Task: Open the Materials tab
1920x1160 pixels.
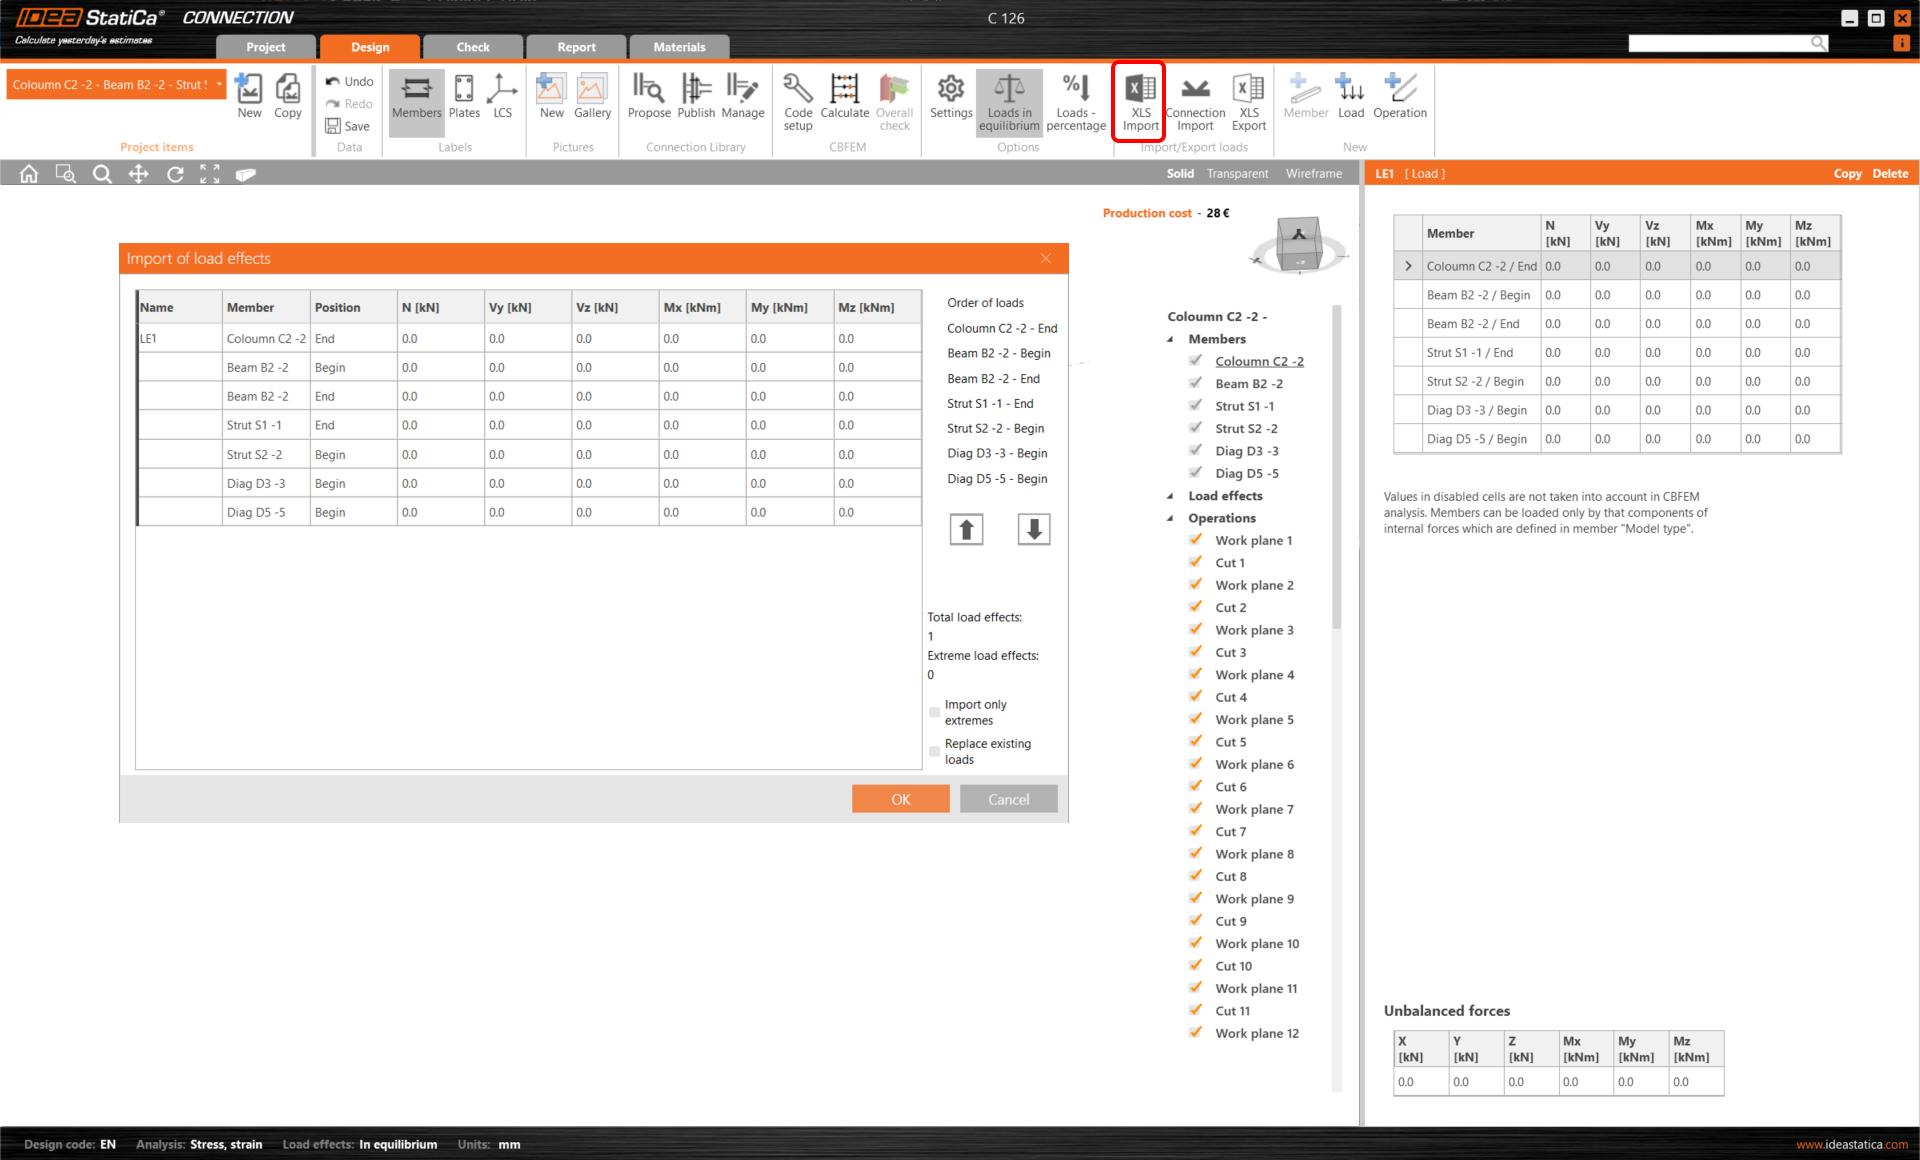Action: (679, 47)
